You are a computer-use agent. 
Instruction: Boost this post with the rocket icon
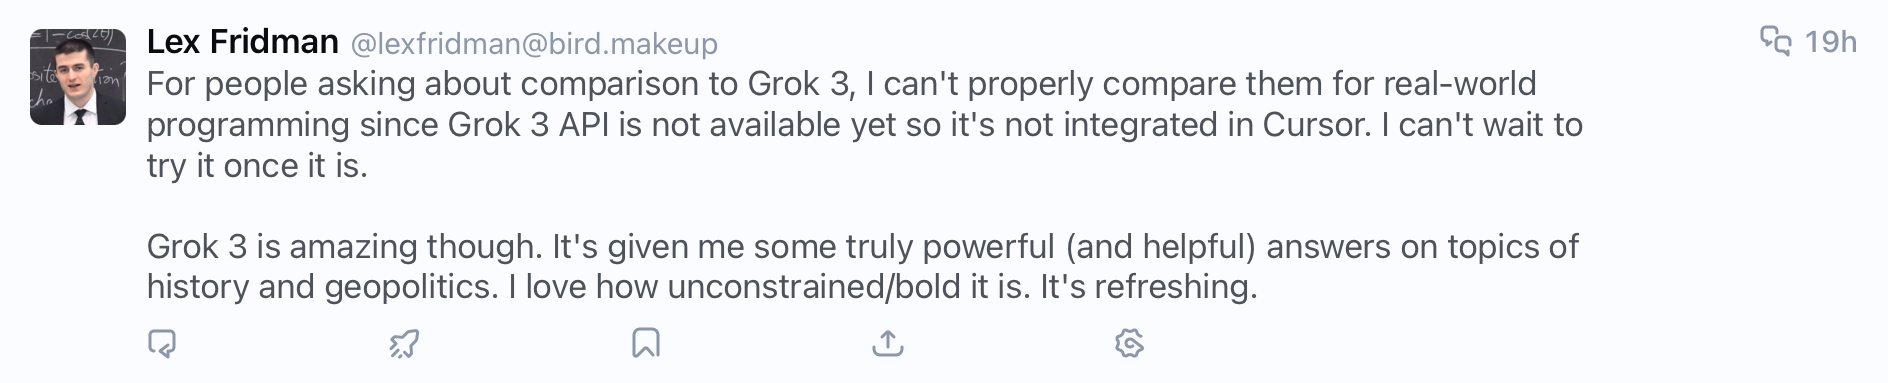point(404,344)
